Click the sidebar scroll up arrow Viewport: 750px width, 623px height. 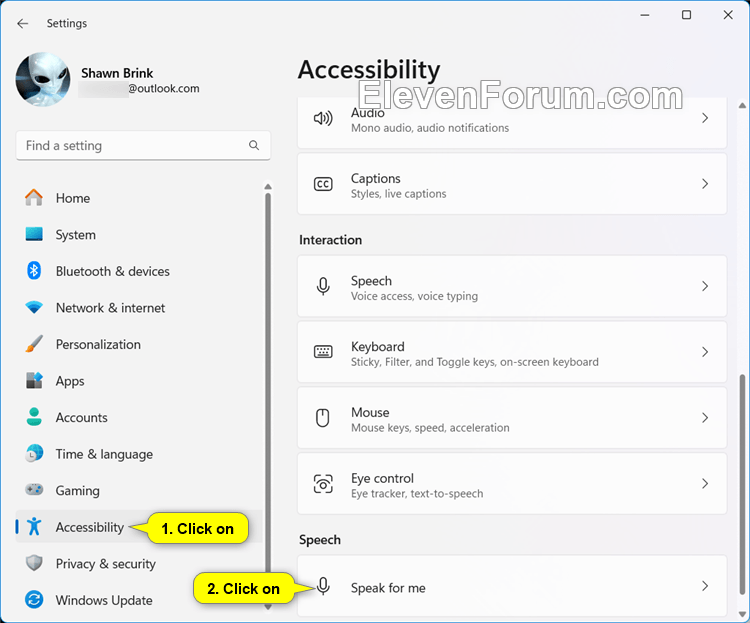point(268,186)
